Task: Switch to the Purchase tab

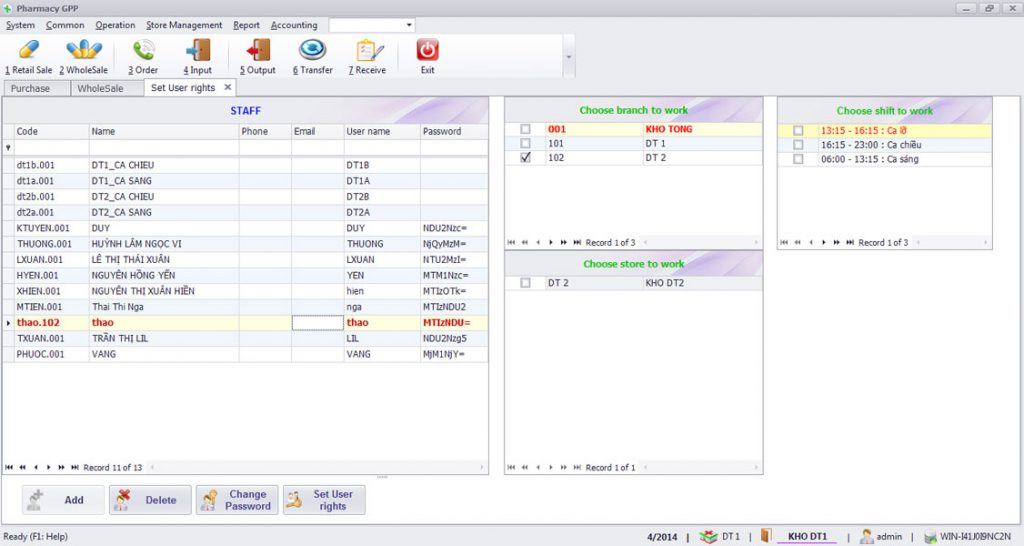Action: pyautogui.click(x=37, y=88)
